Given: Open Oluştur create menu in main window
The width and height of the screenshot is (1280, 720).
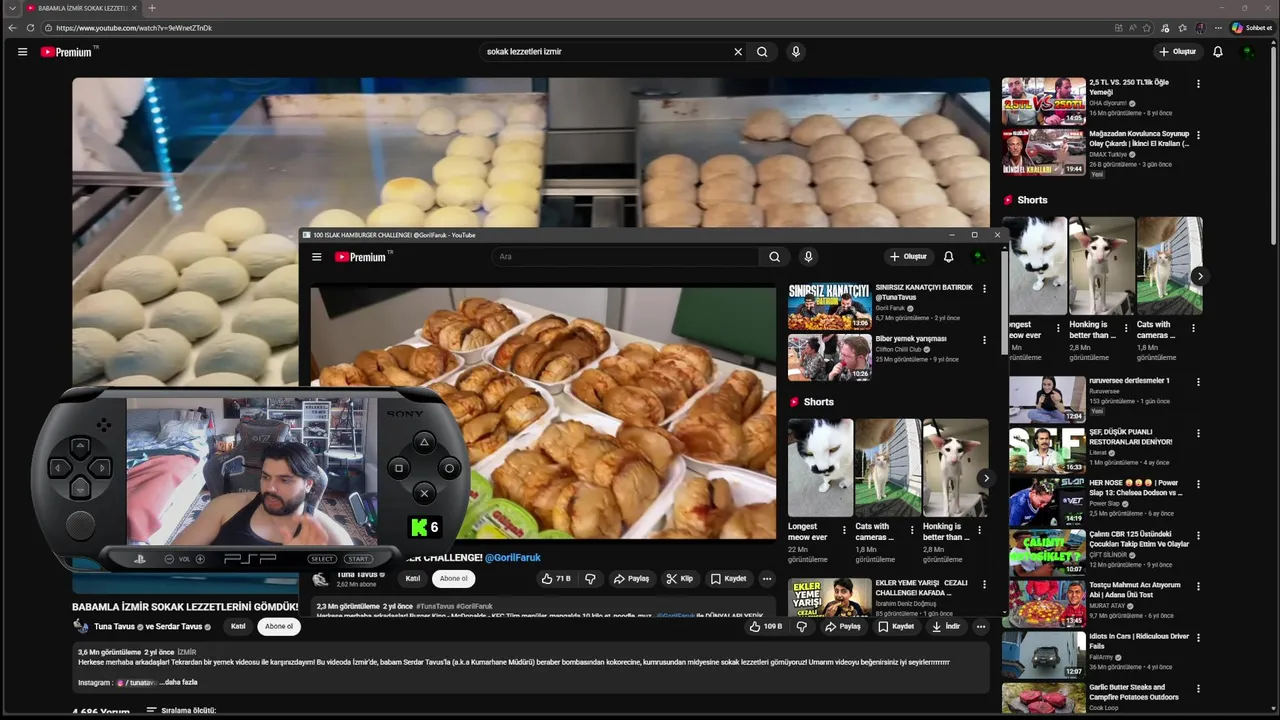Looking at the screenshot, I should pos(1178,52).
